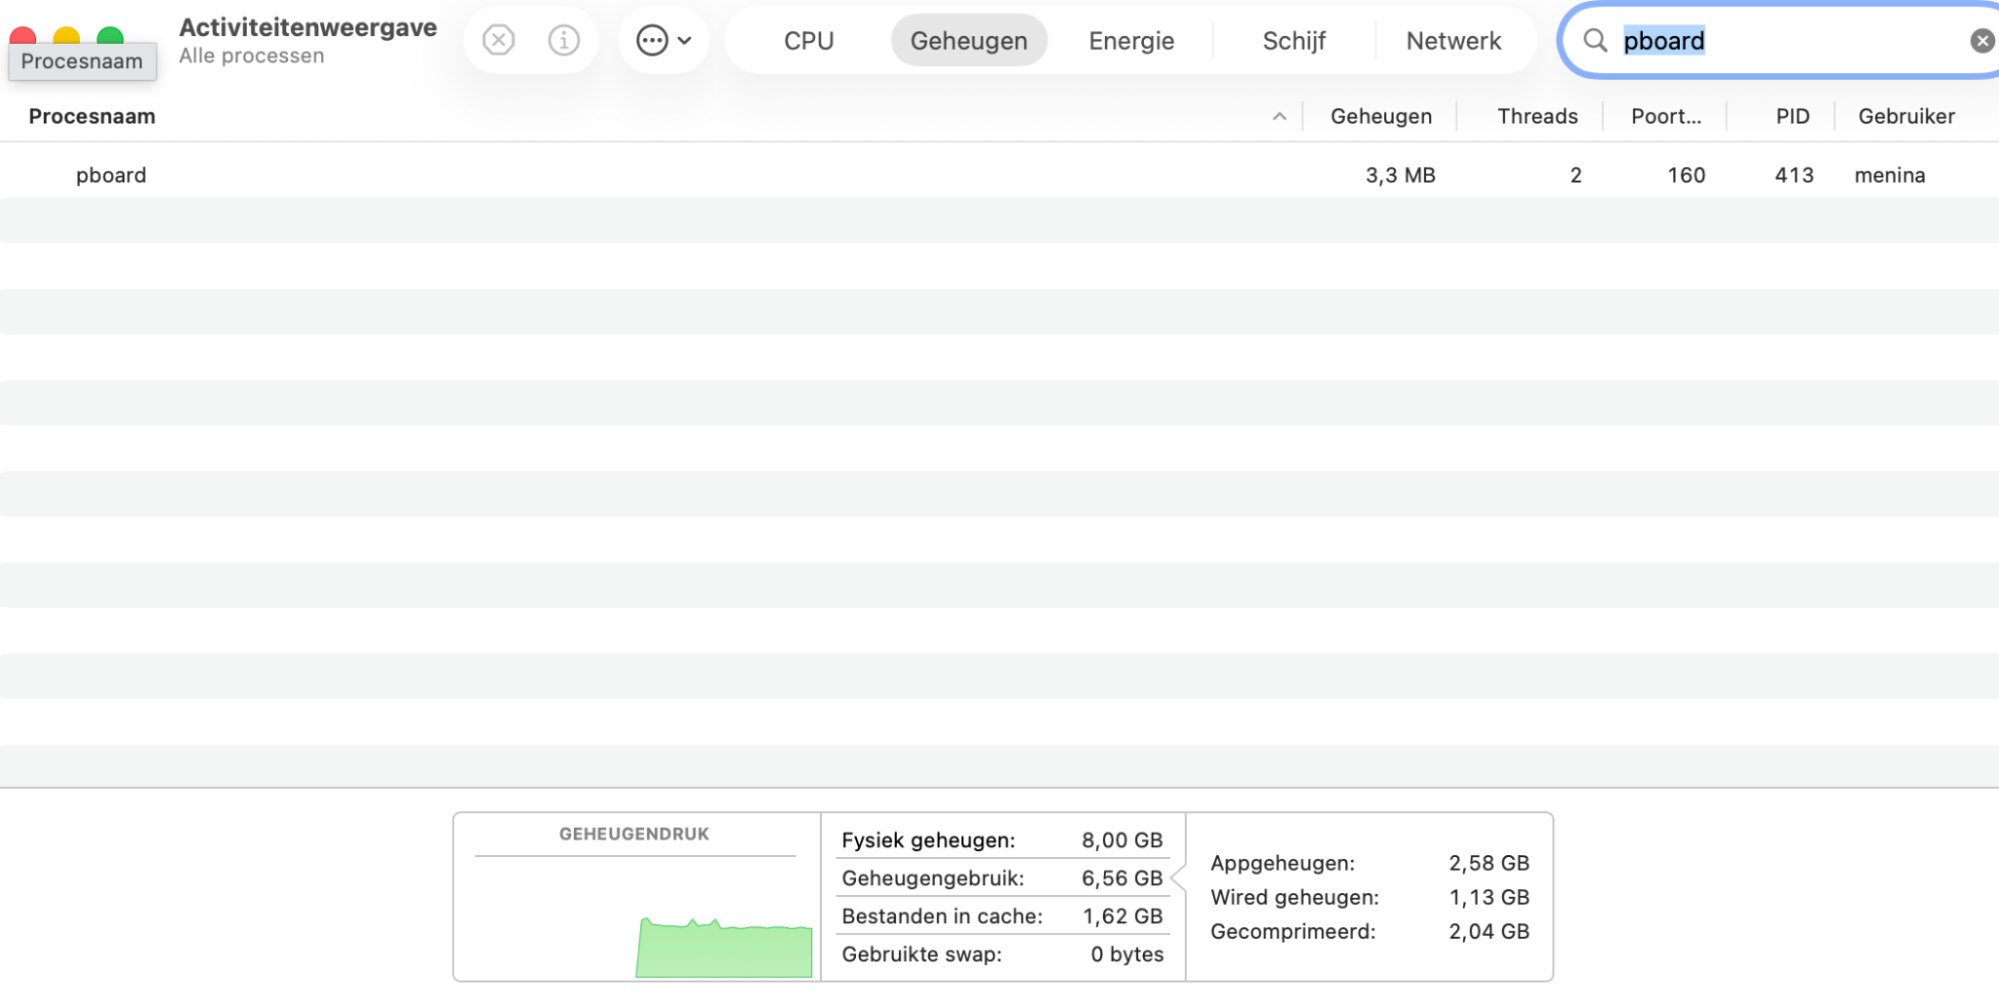Image resolution: width=1999 pixels, height=994 pixels.
Task: Click the force quit (X) icon
Action: click(497, 40)
